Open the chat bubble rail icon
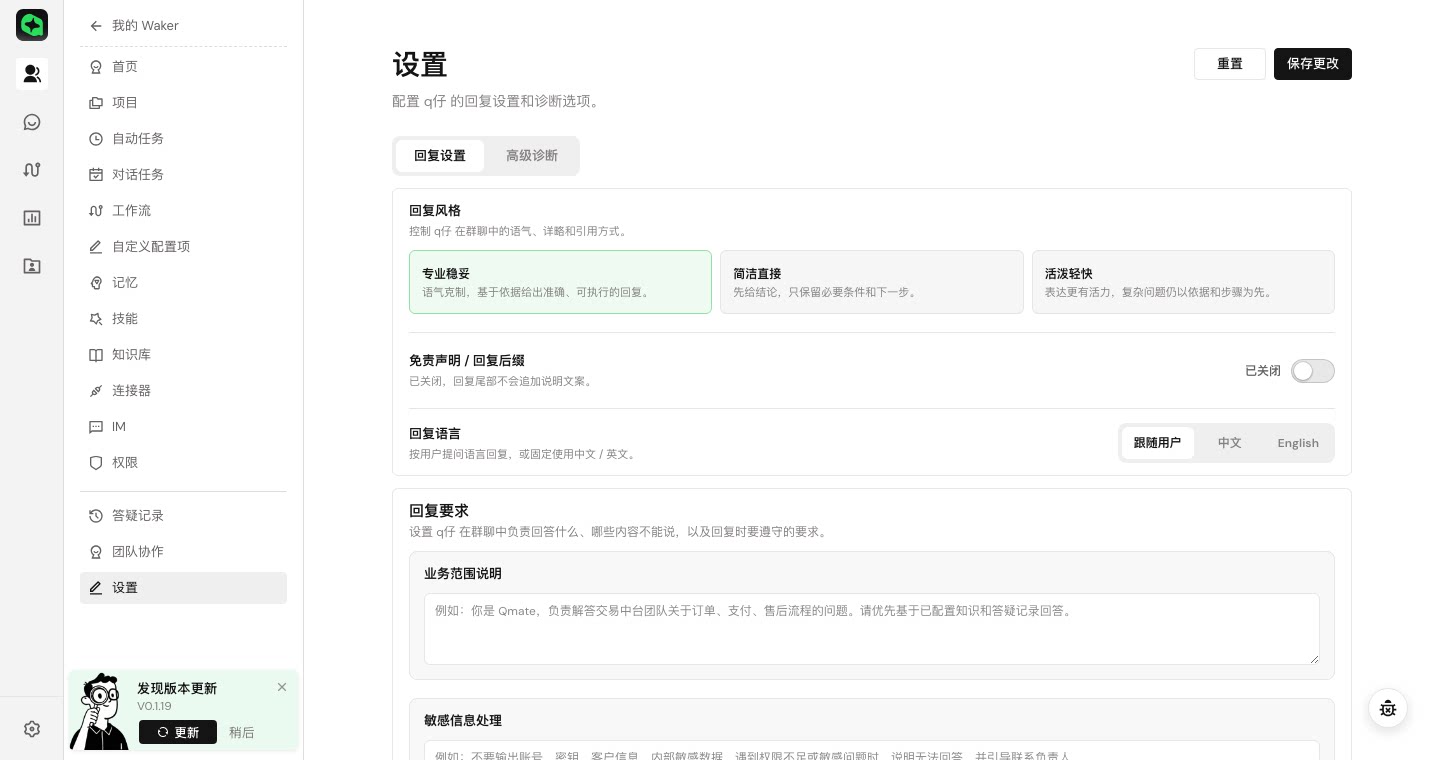Image resolution: width=1440 pixels, height=760 pixels. [32, 122]
